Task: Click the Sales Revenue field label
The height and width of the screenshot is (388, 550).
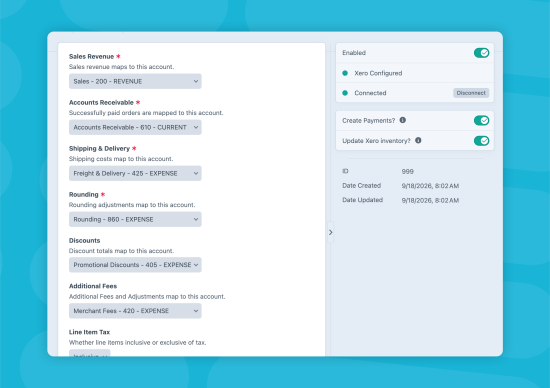Action: [91, 56]
